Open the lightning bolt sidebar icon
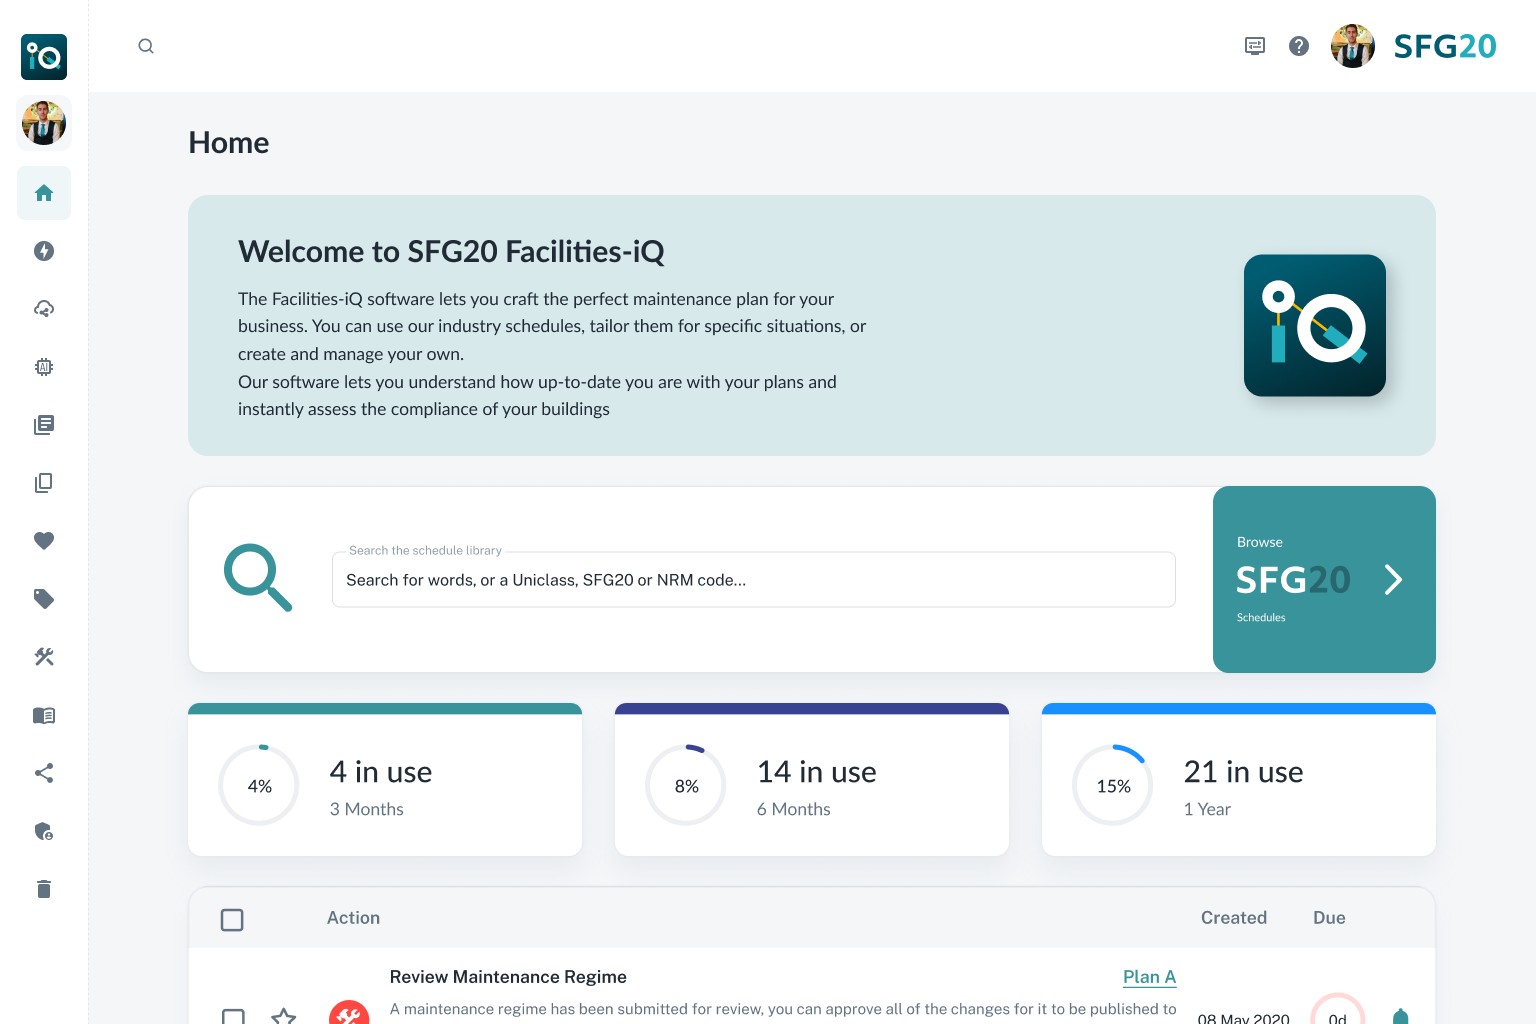Viewport: 1536px width, 1024px height. coord(44,251)
